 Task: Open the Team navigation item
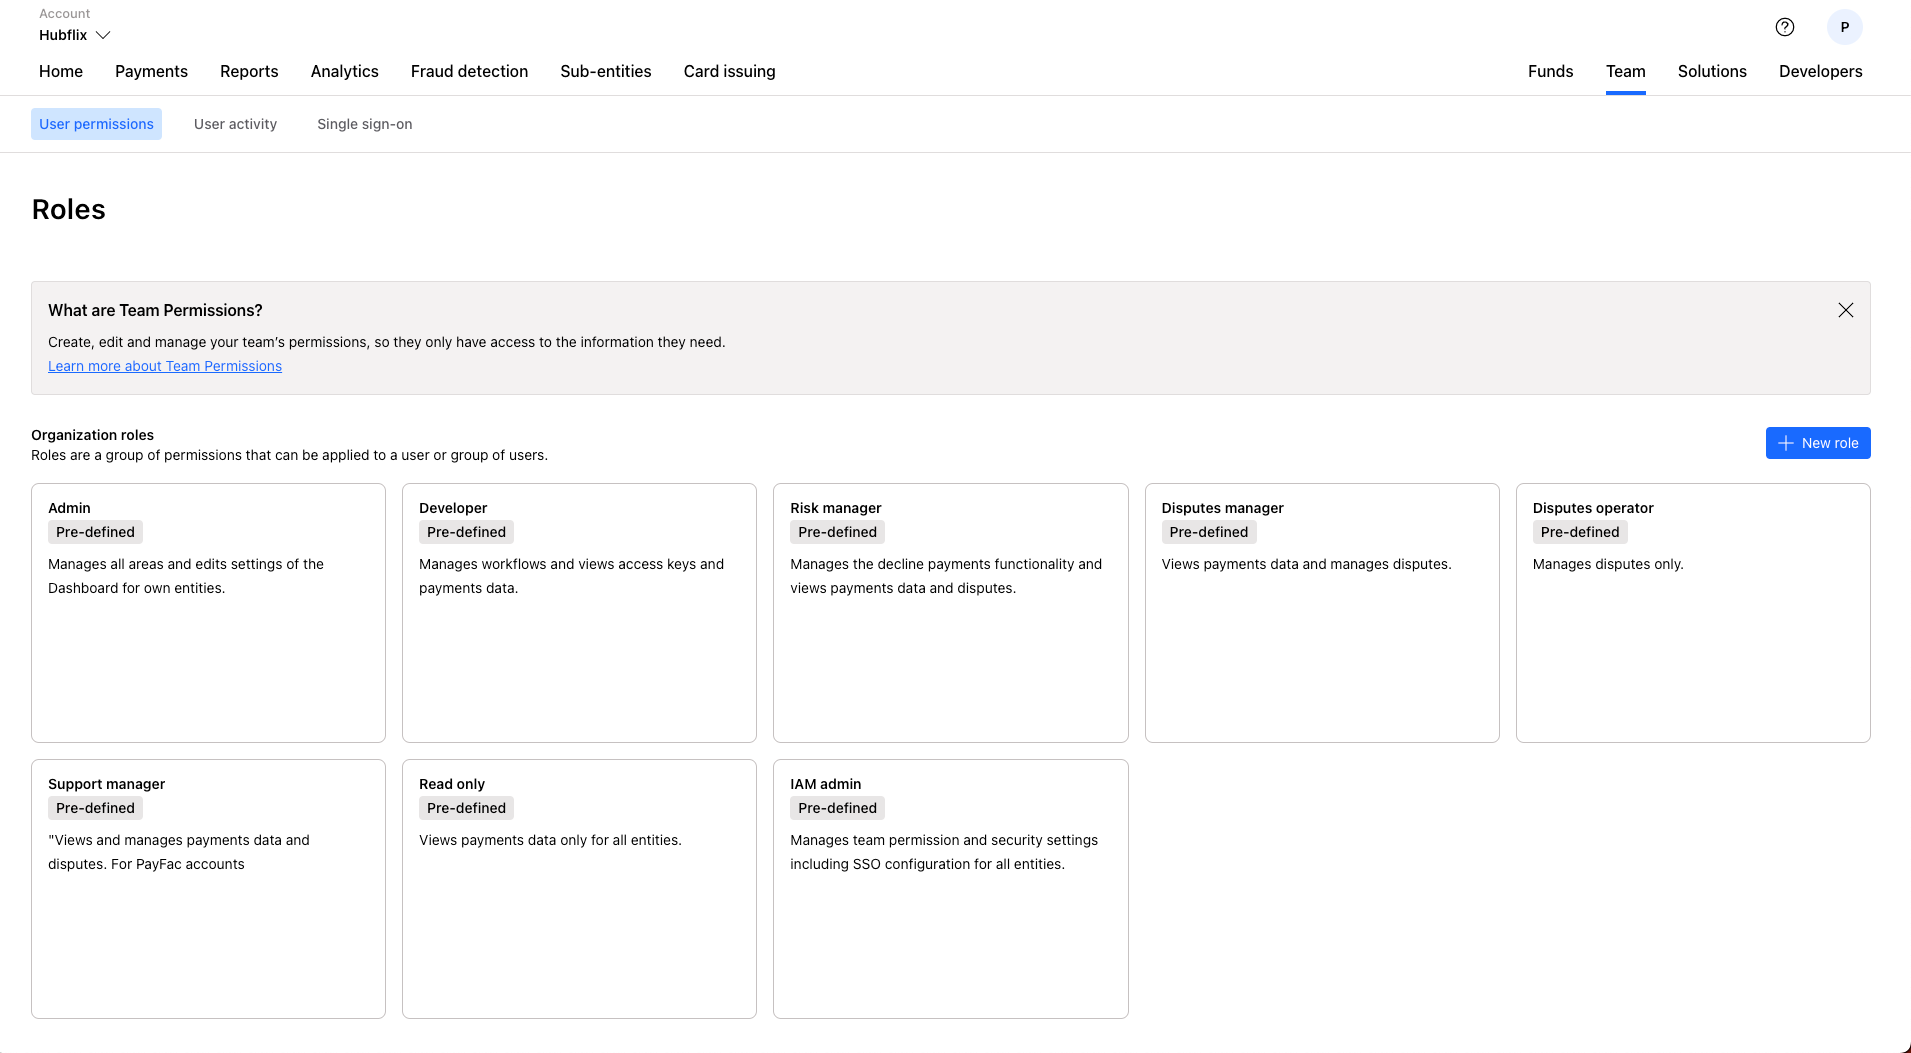[1625, 71]
